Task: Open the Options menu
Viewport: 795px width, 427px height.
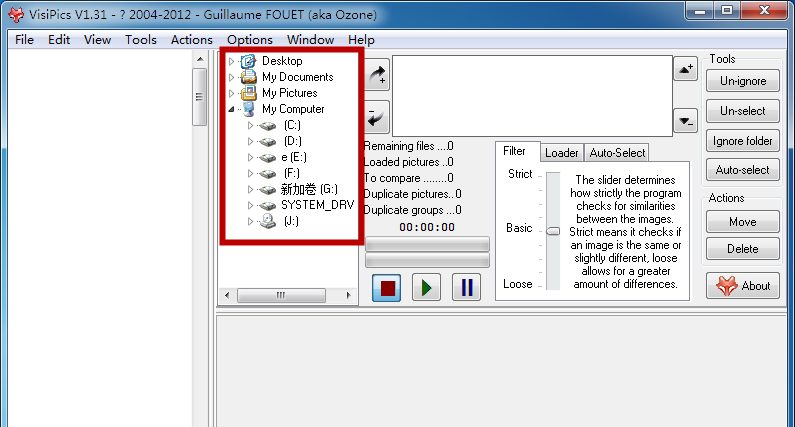Action: (249, 40)
